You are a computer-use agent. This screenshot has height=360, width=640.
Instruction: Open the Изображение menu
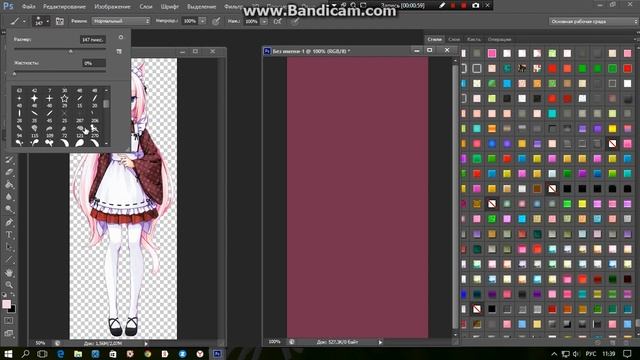click(x=112, y=7)
